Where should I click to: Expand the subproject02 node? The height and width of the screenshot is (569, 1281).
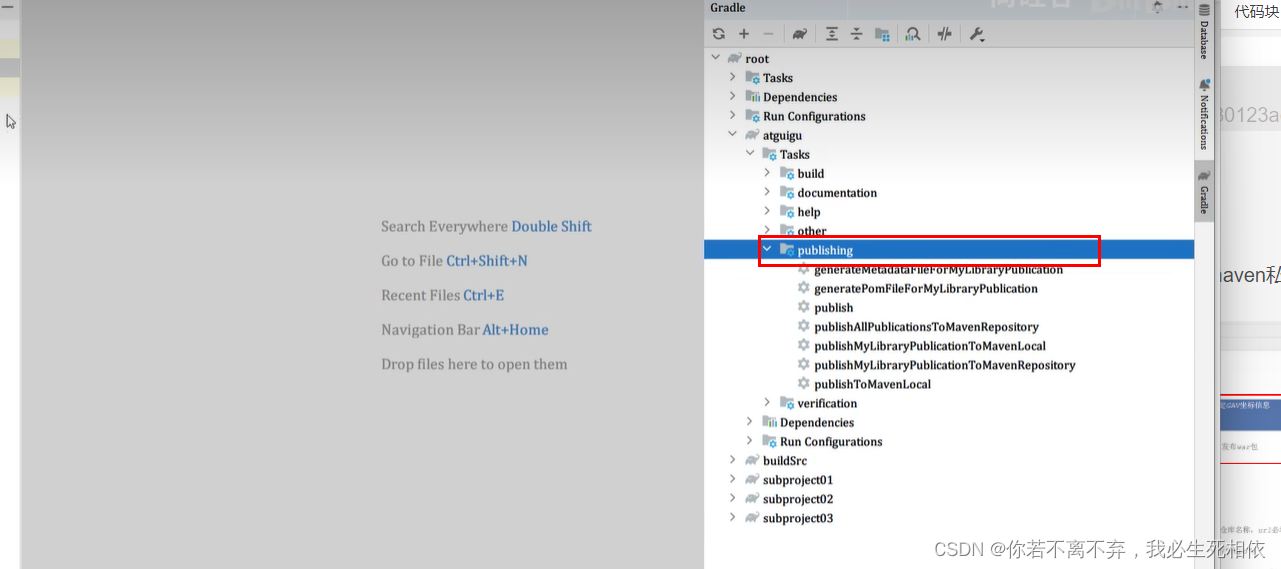[x=732, y=498]
